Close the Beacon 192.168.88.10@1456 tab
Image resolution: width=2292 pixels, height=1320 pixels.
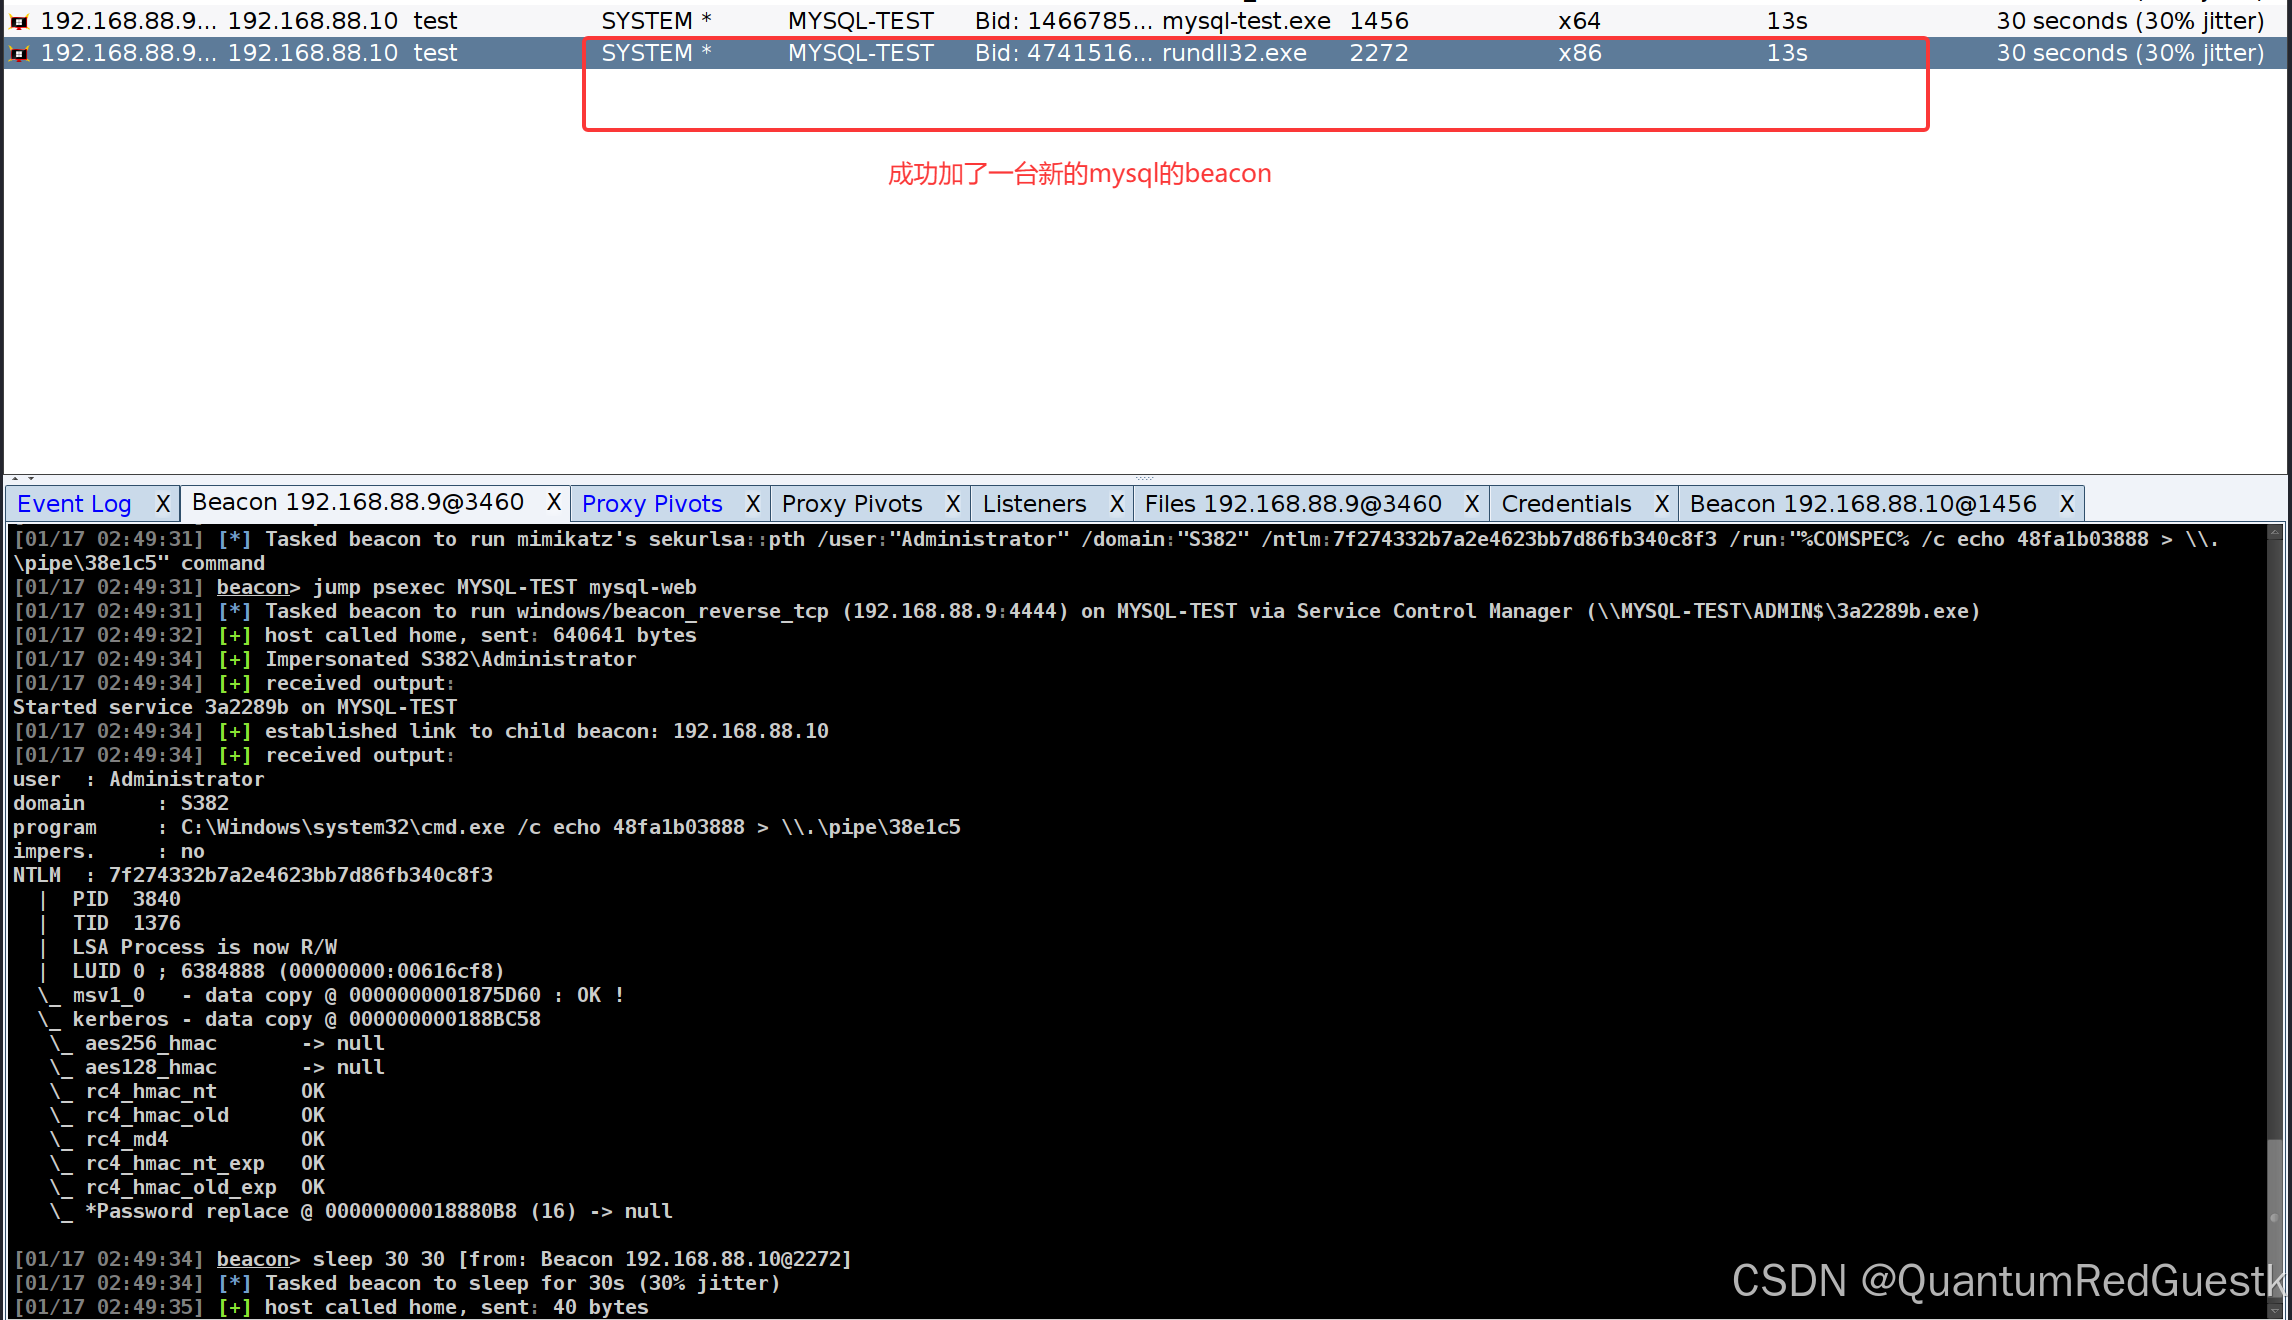pos(2067,504)
